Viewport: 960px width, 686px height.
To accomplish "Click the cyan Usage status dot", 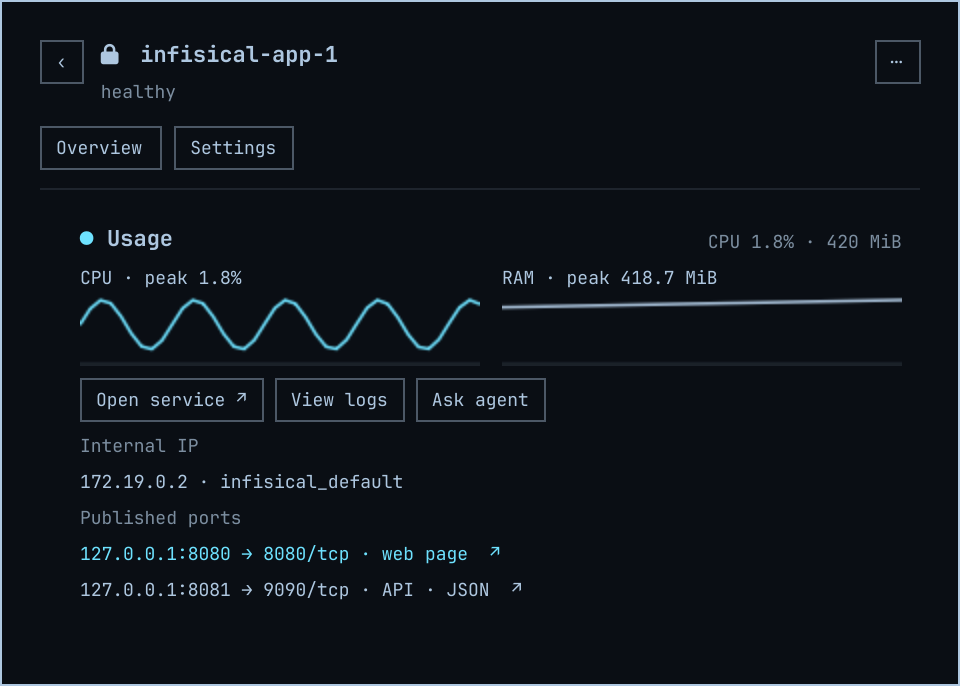I will click(x=86, y=238).
